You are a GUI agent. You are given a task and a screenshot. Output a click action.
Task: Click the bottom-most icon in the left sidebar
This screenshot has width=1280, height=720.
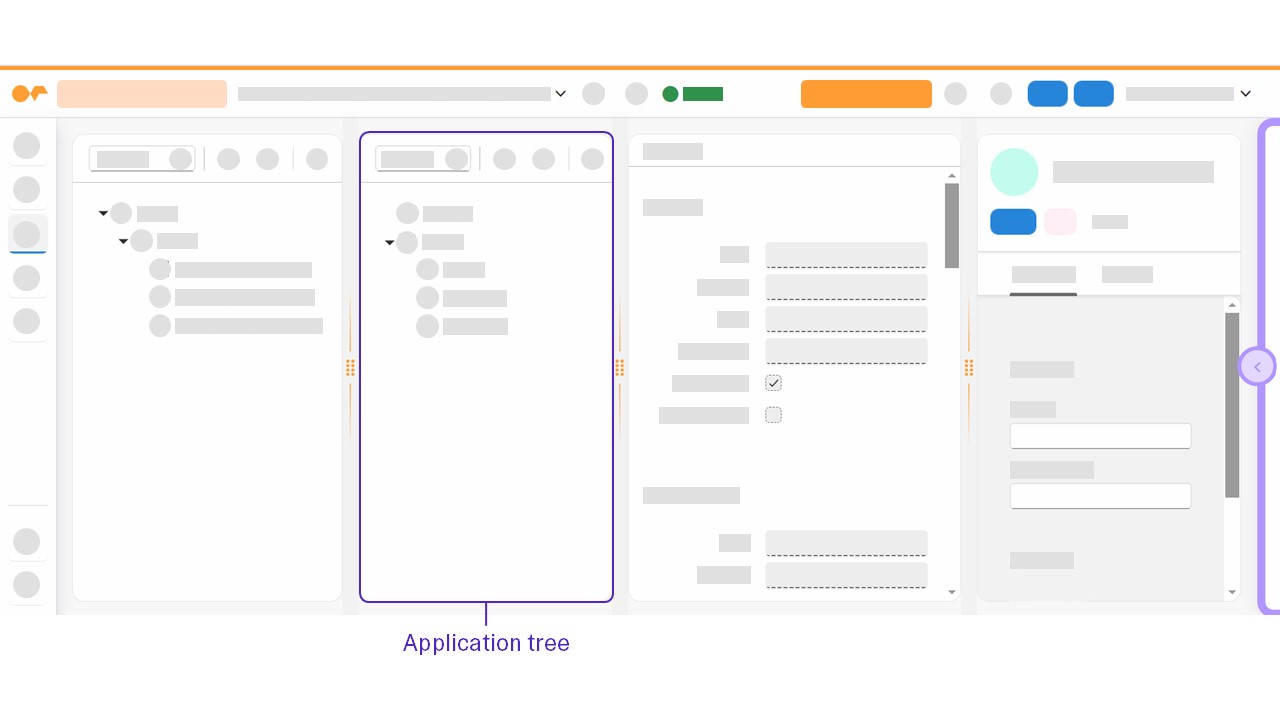coord(27,584)
